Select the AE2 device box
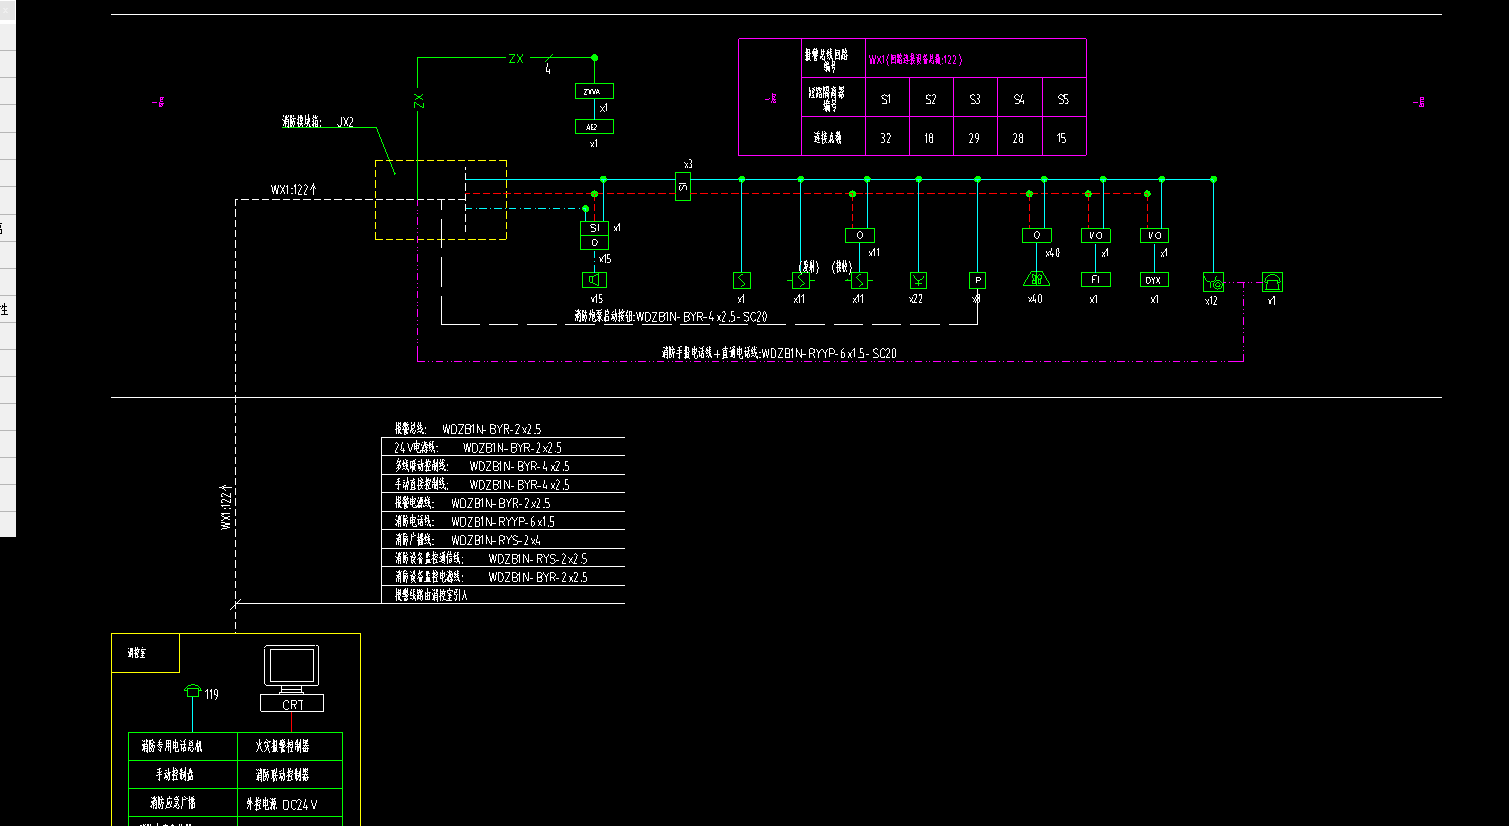 pyautogui.click(x=593, y=127)
